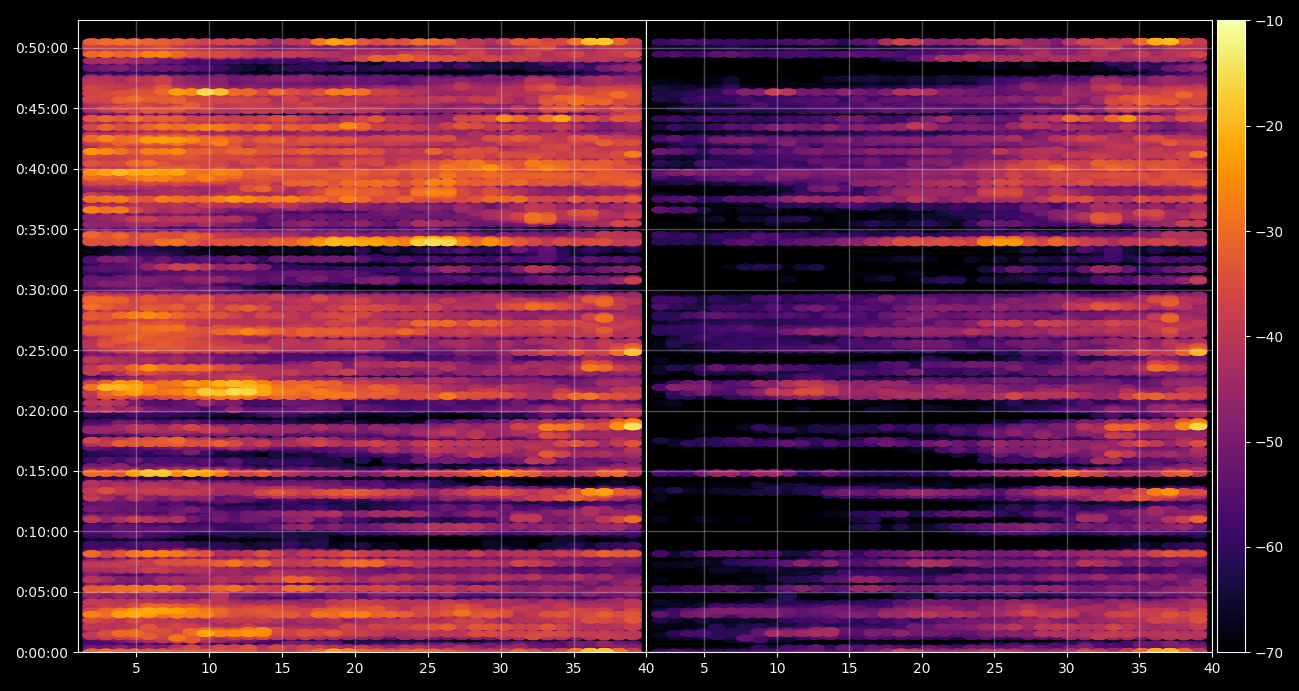Click x-axis tick 30 of right heatmap
This screenshot has width=1299, height=691.
(x=1067, y=668)
